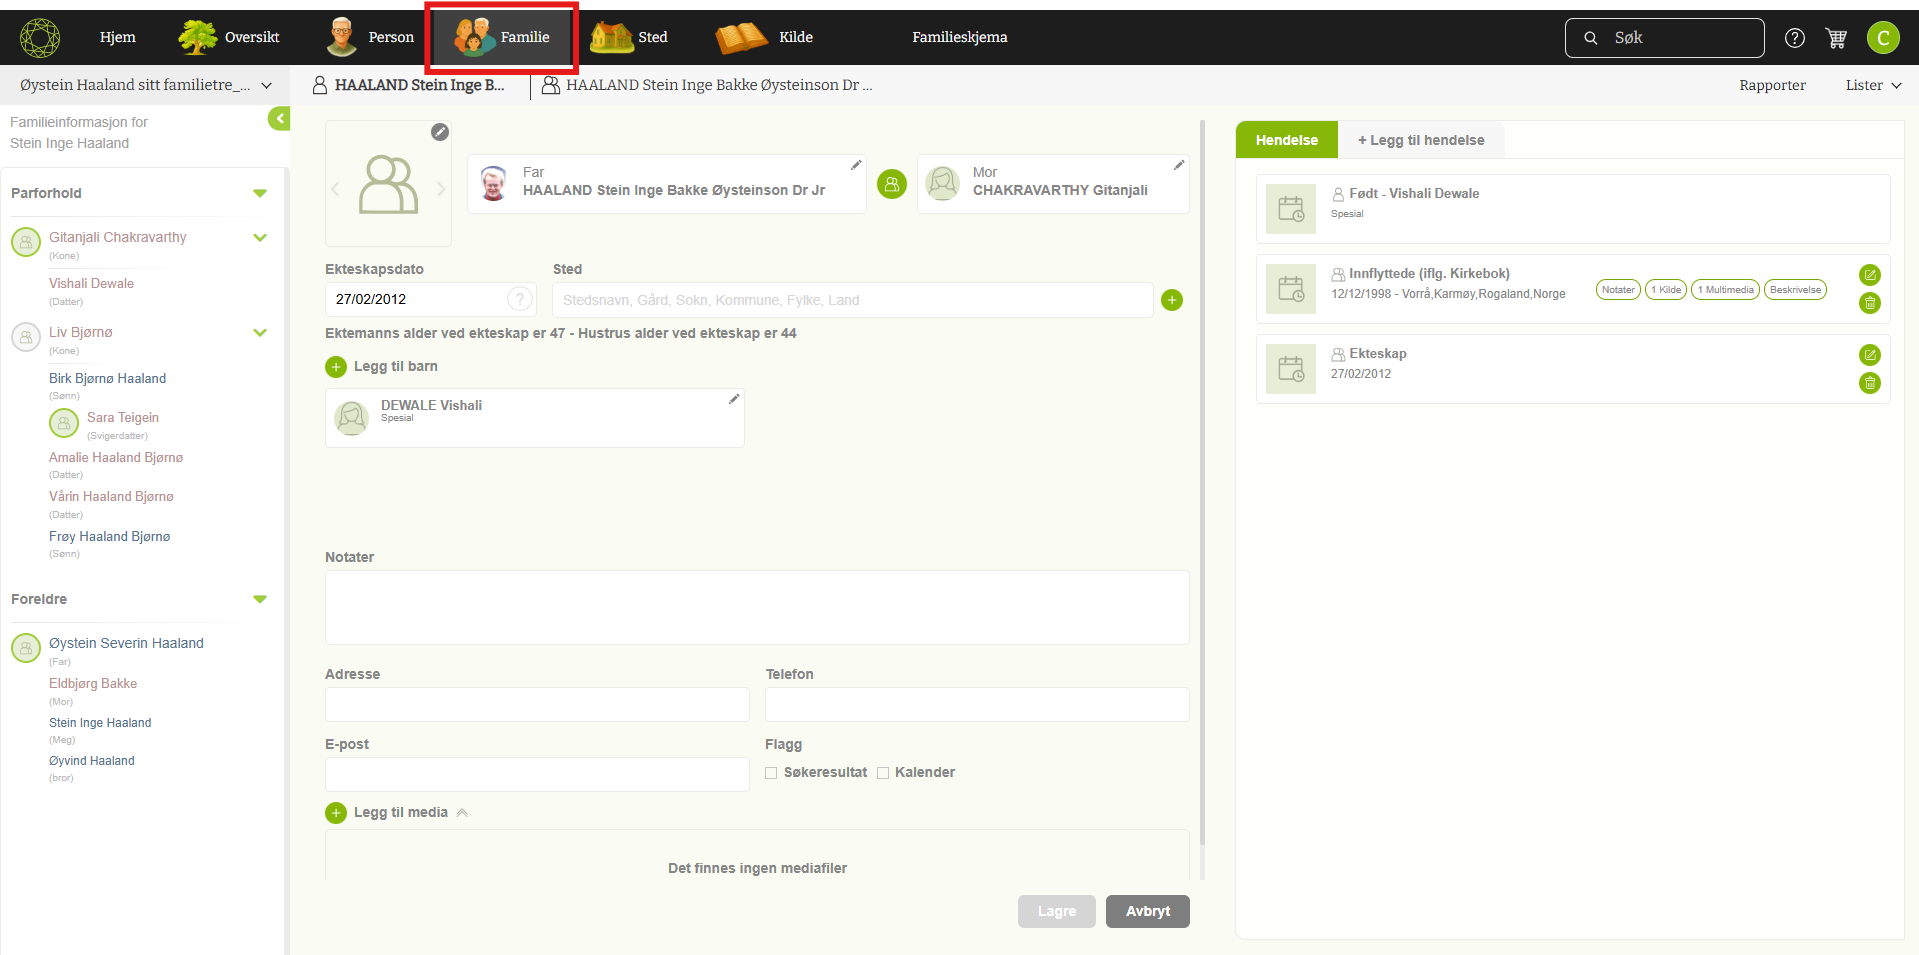1919x955 pixels.
Task: Open the Sted menu item
Action: (x=630, y=37)
